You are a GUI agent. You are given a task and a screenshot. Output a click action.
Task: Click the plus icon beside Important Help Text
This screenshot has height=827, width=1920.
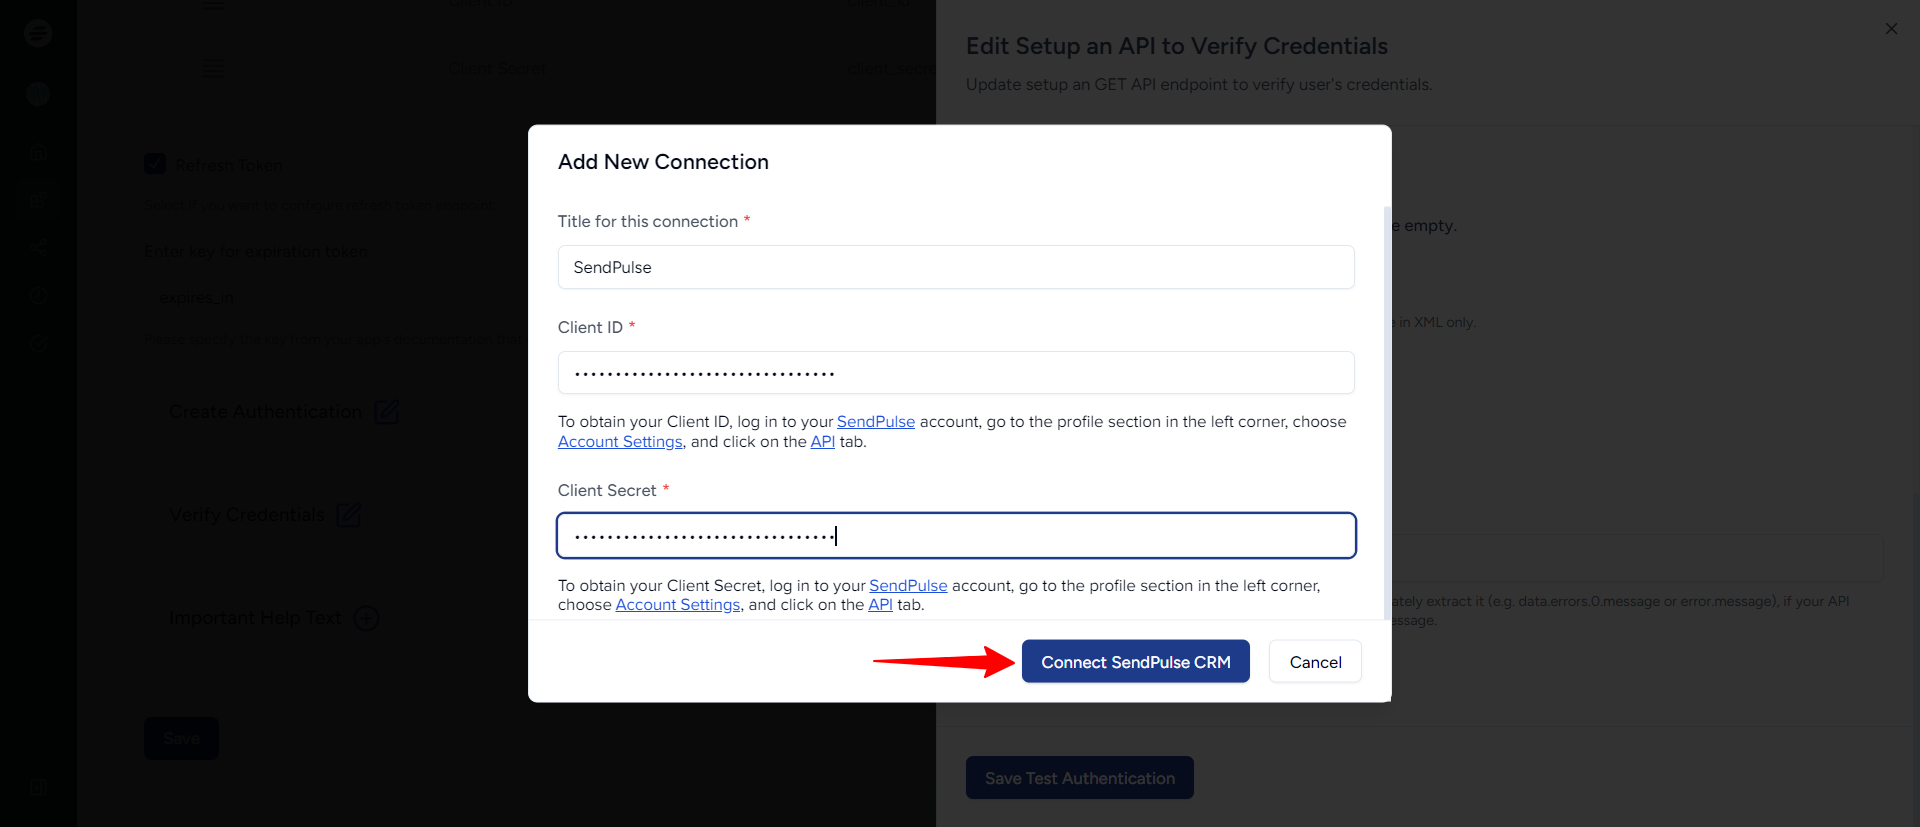coord(366,618)
